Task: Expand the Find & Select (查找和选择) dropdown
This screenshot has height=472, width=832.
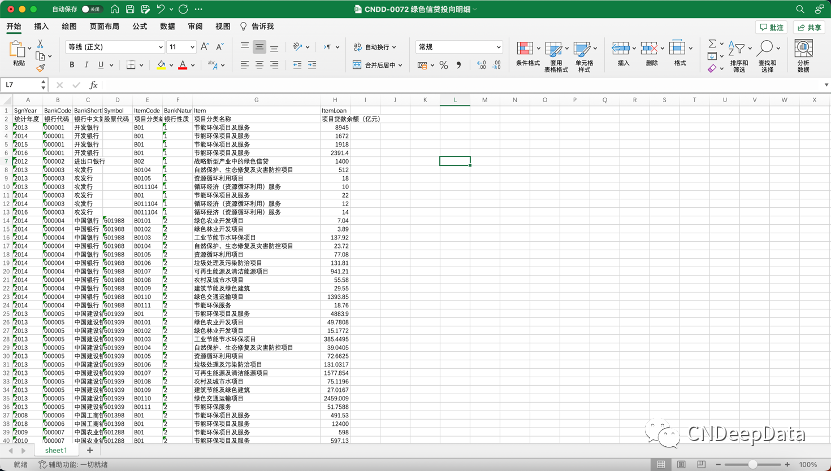Action: 778,48
